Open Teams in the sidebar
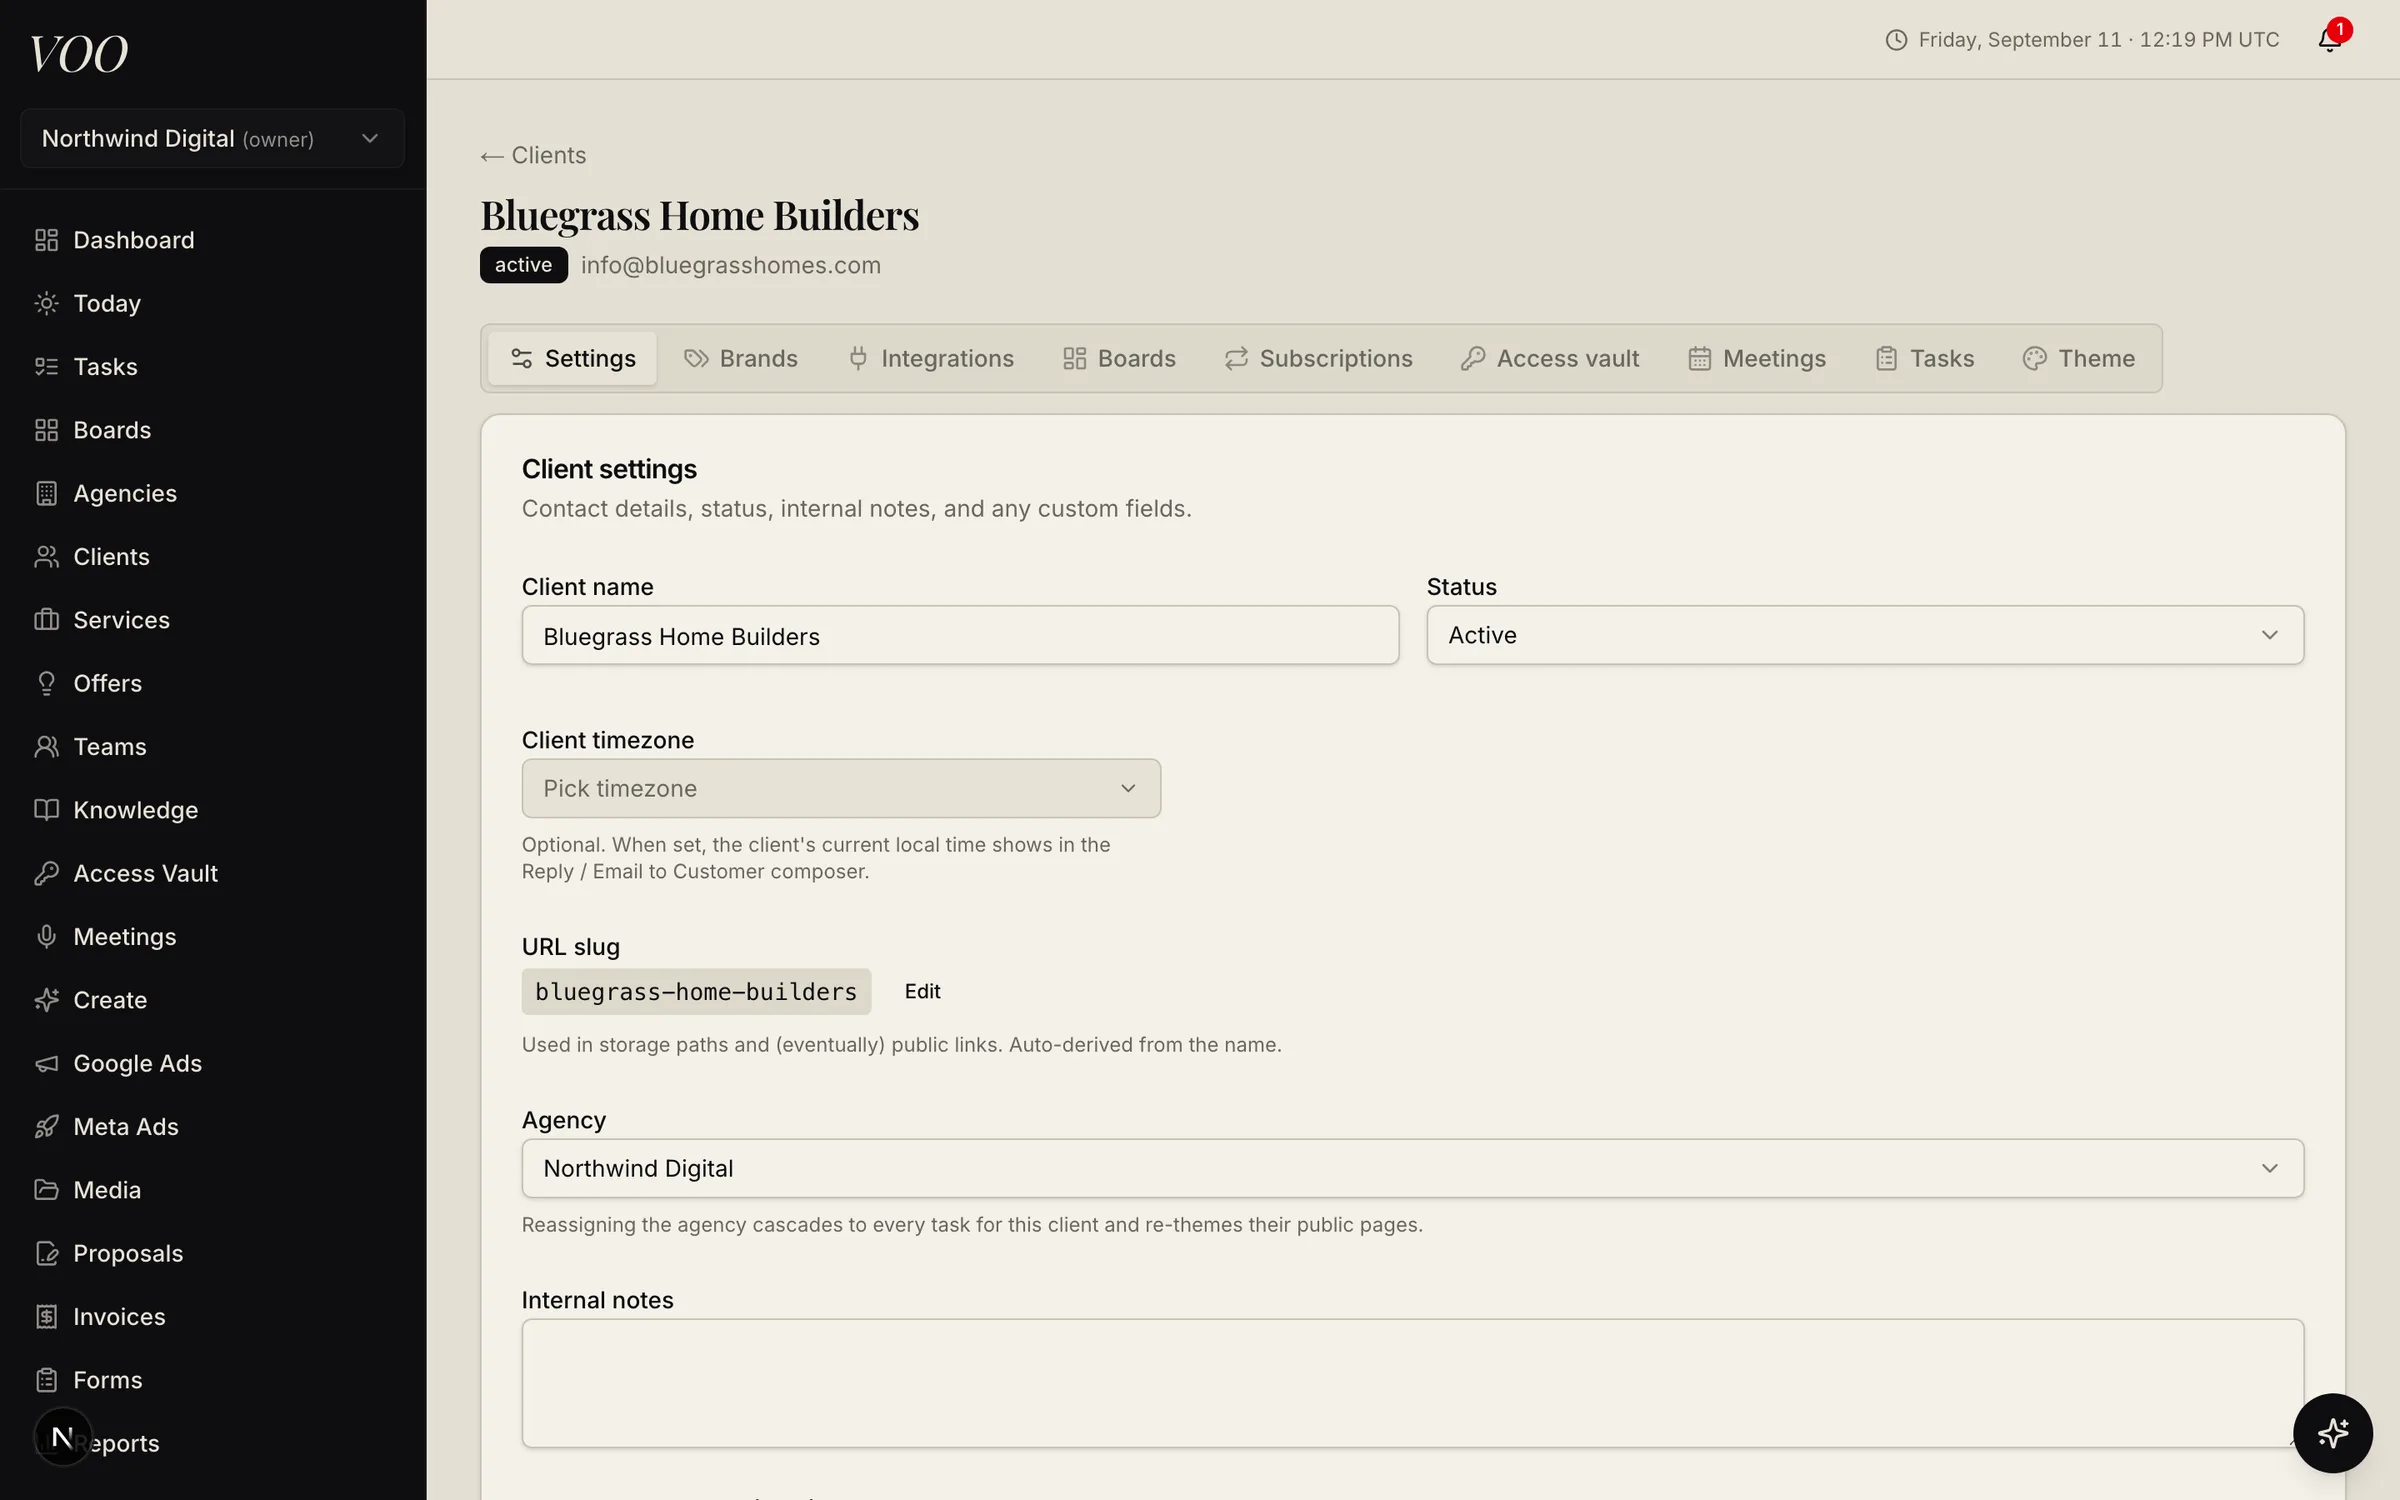This screenshot has height=1500, width=2400. click(x=212, y=746)
